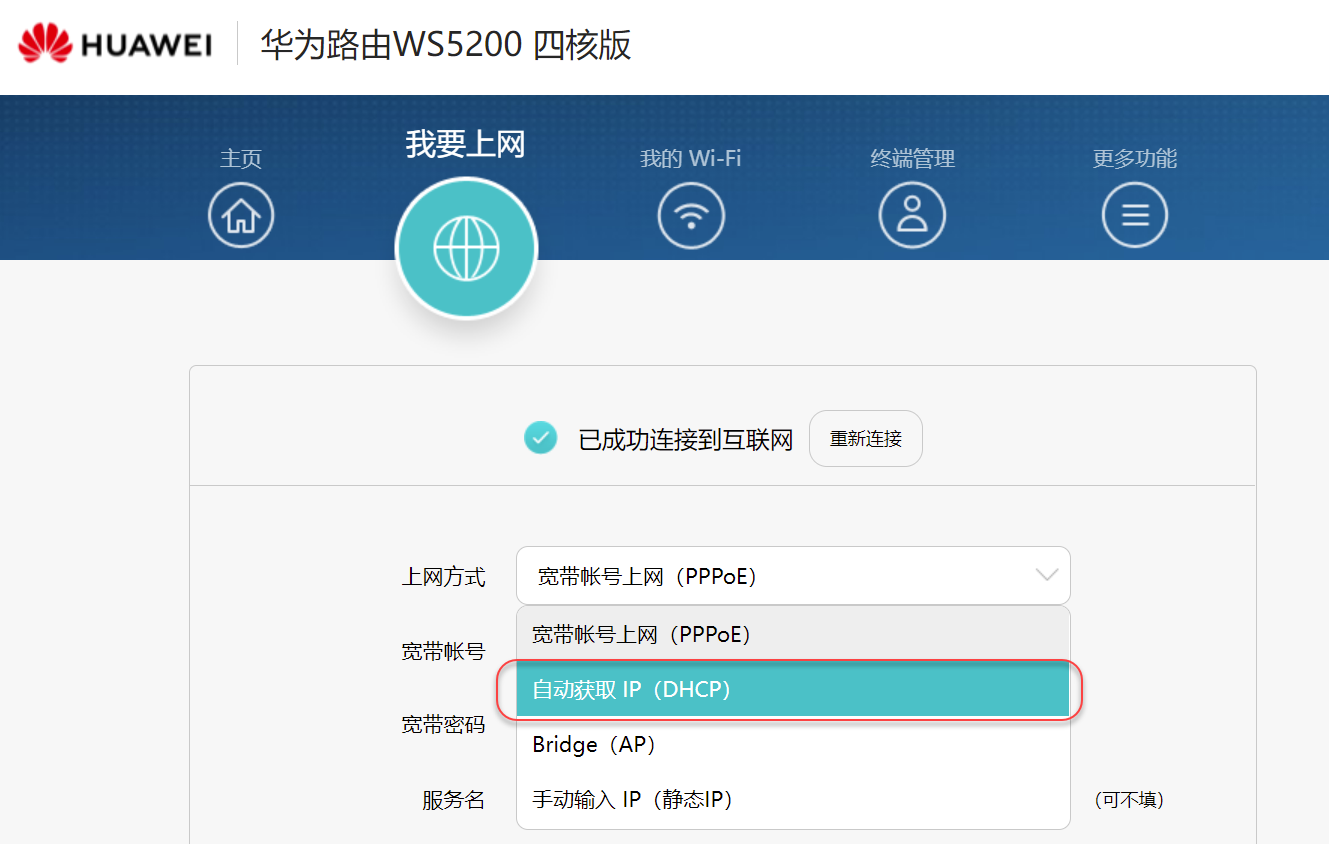Click the 上网方式 label
This screenshot has height=844, width=1329.
tap(443, 577)
